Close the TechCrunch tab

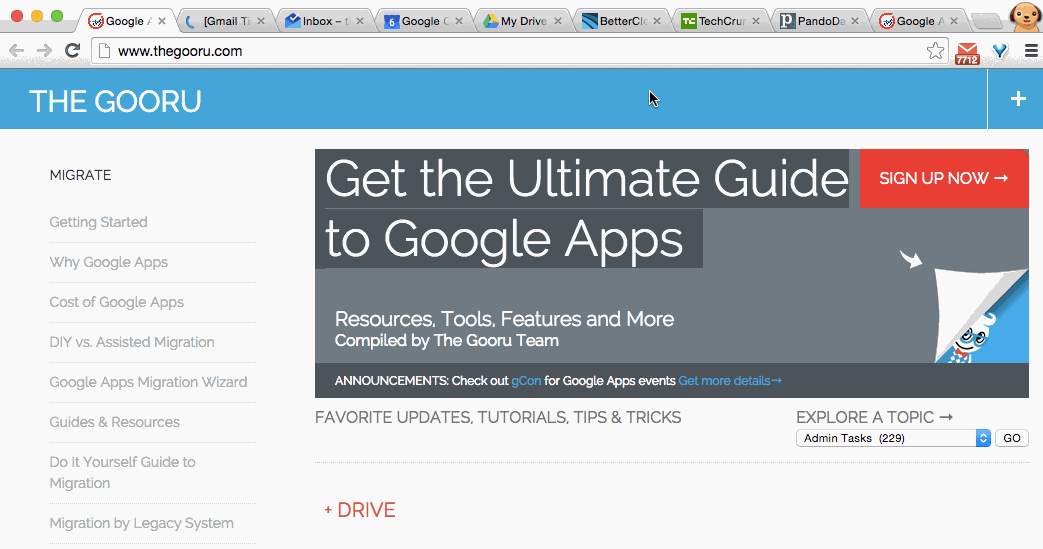[x=756, y=21]
